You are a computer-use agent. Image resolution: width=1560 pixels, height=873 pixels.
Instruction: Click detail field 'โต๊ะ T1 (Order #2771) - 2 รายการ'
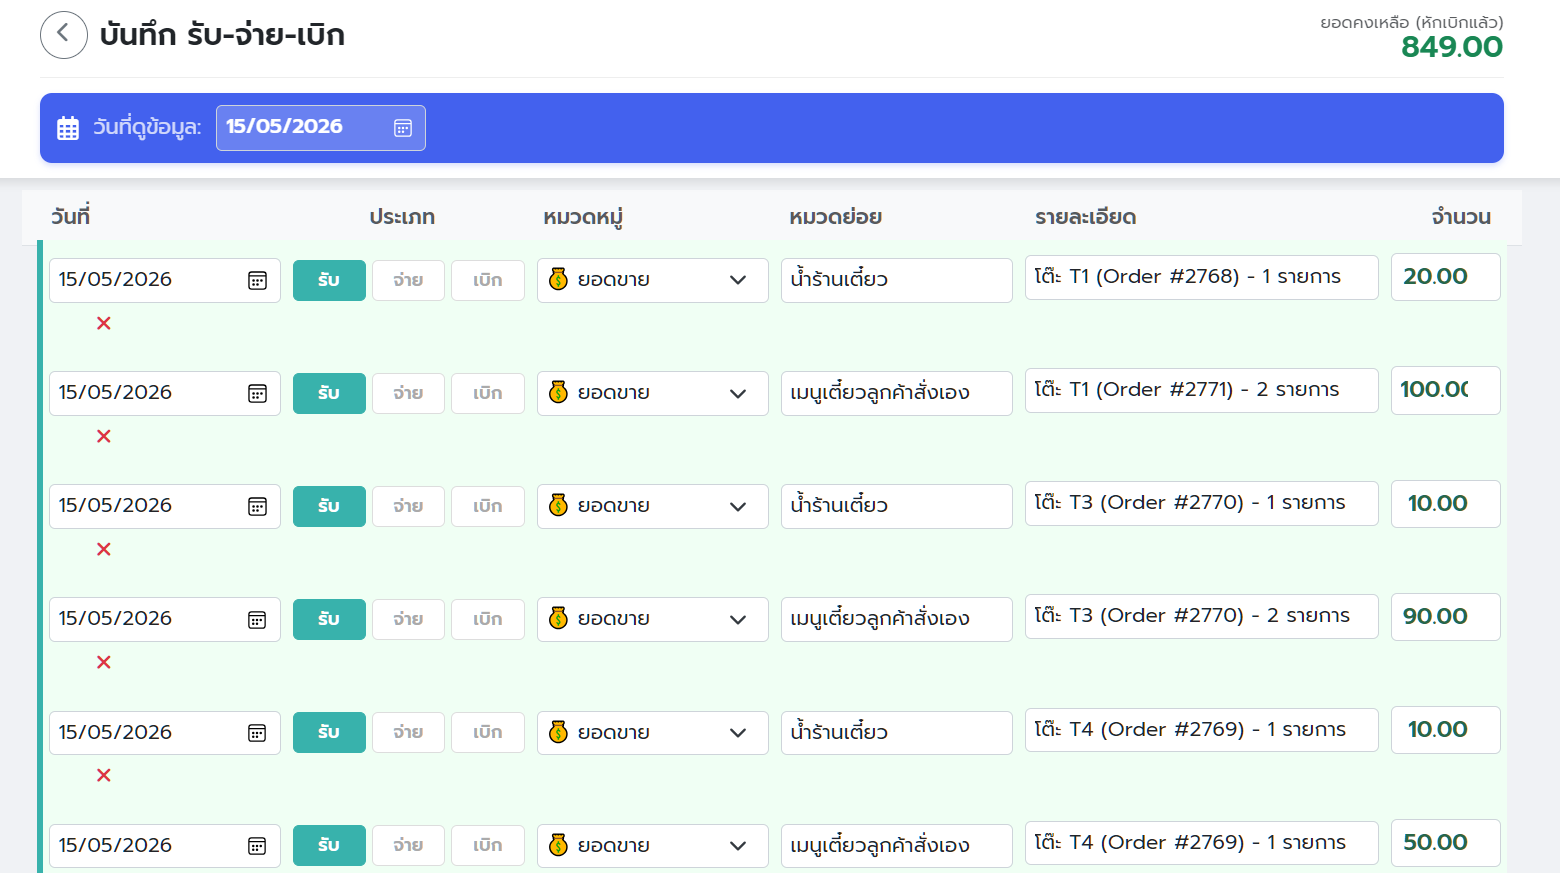1202,390
